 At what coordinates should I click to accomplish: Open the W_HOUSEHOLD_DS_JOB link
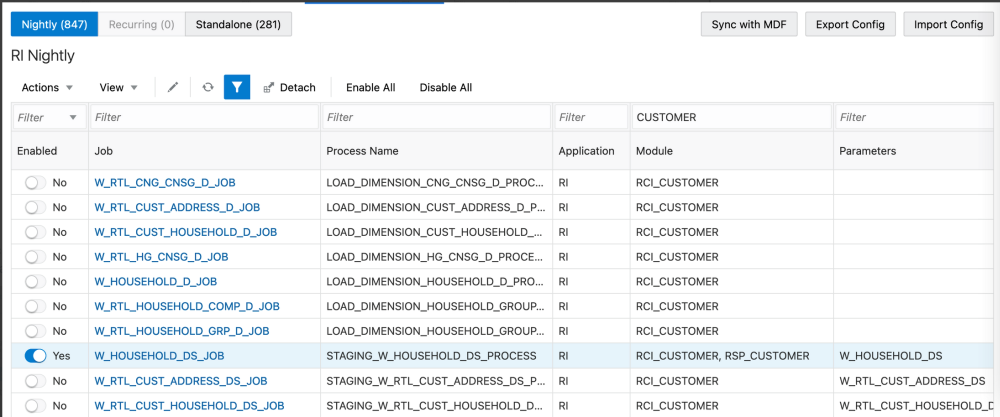(159, 356)
